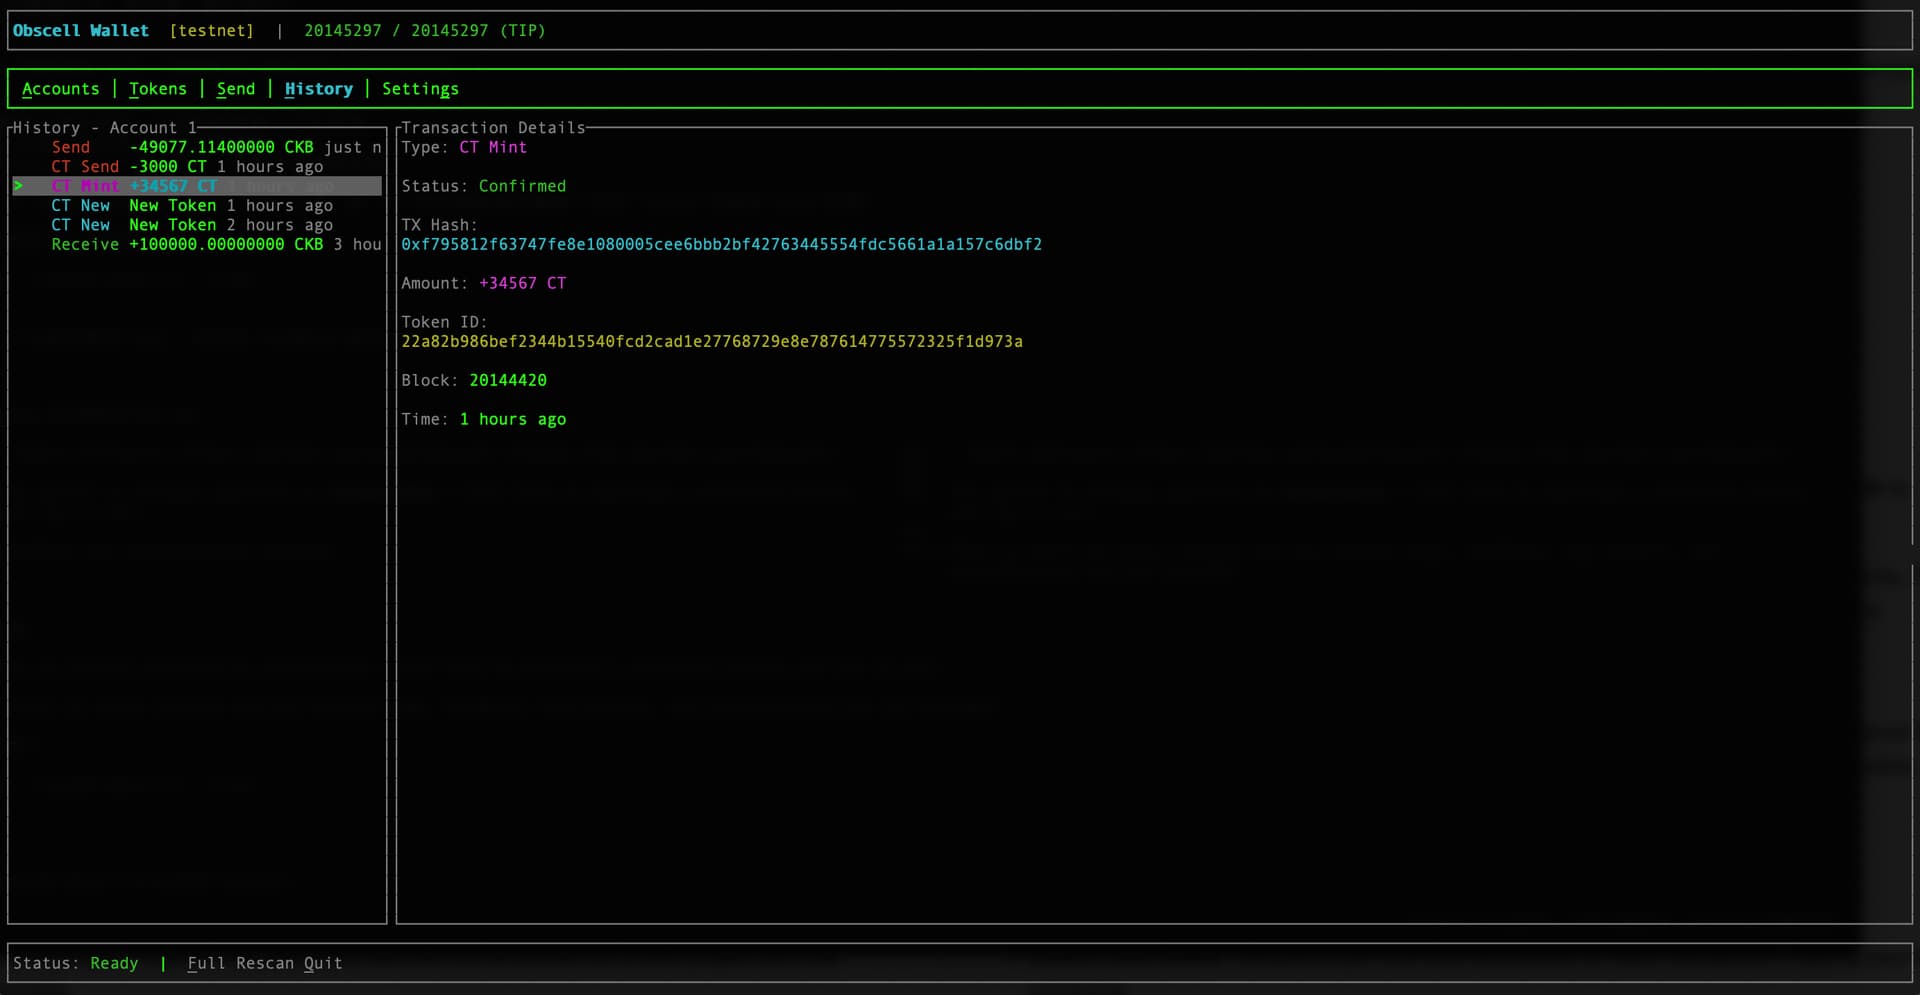Open the Accounts tab
Image resolution: width=1920 pixels, height=995 pixels.
pos(60,89)
